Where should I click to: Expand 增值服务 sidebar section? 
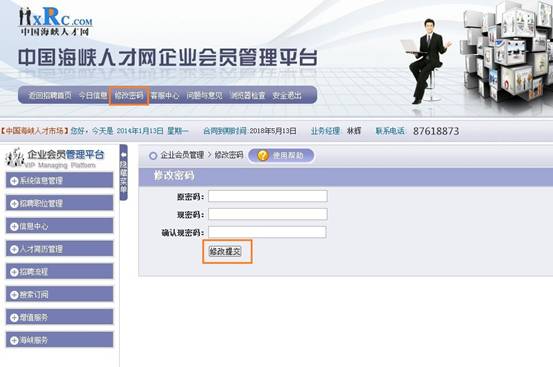pos(60,317)
